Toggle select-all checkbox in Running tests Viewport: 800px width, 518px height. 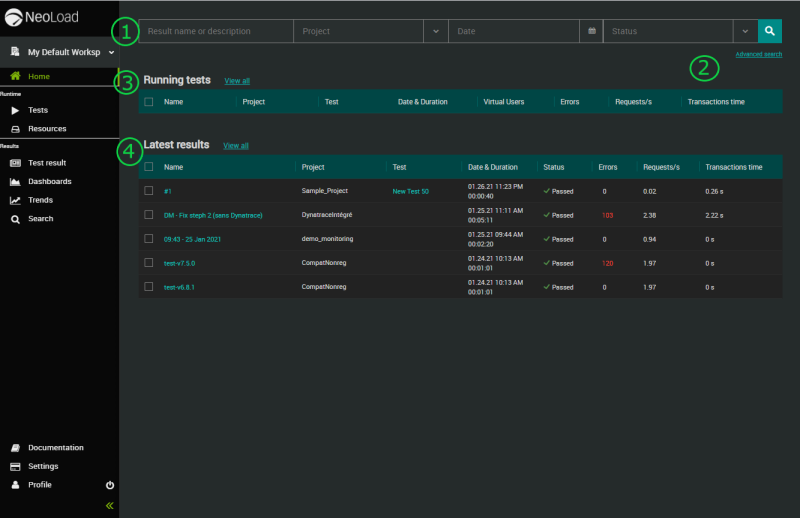click(x=149, y=102)
